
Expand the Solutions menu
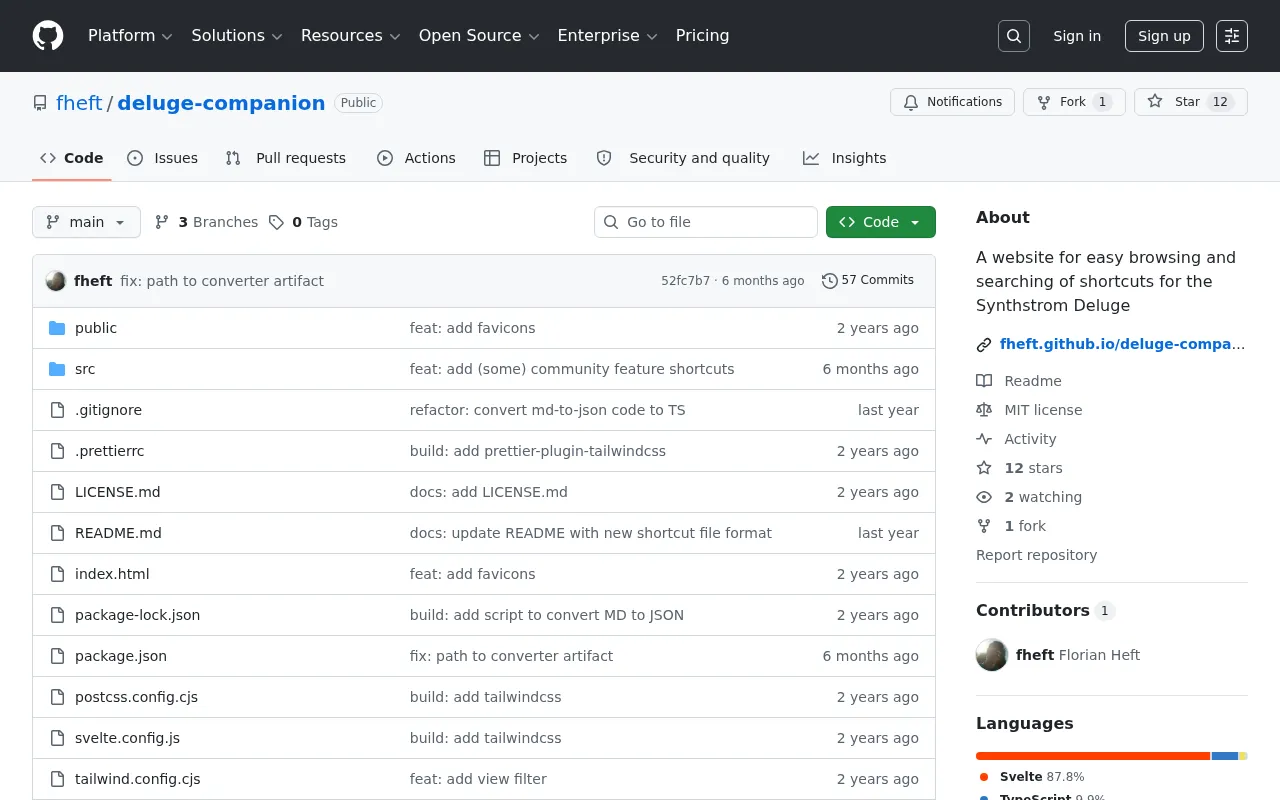click(237, 36)
